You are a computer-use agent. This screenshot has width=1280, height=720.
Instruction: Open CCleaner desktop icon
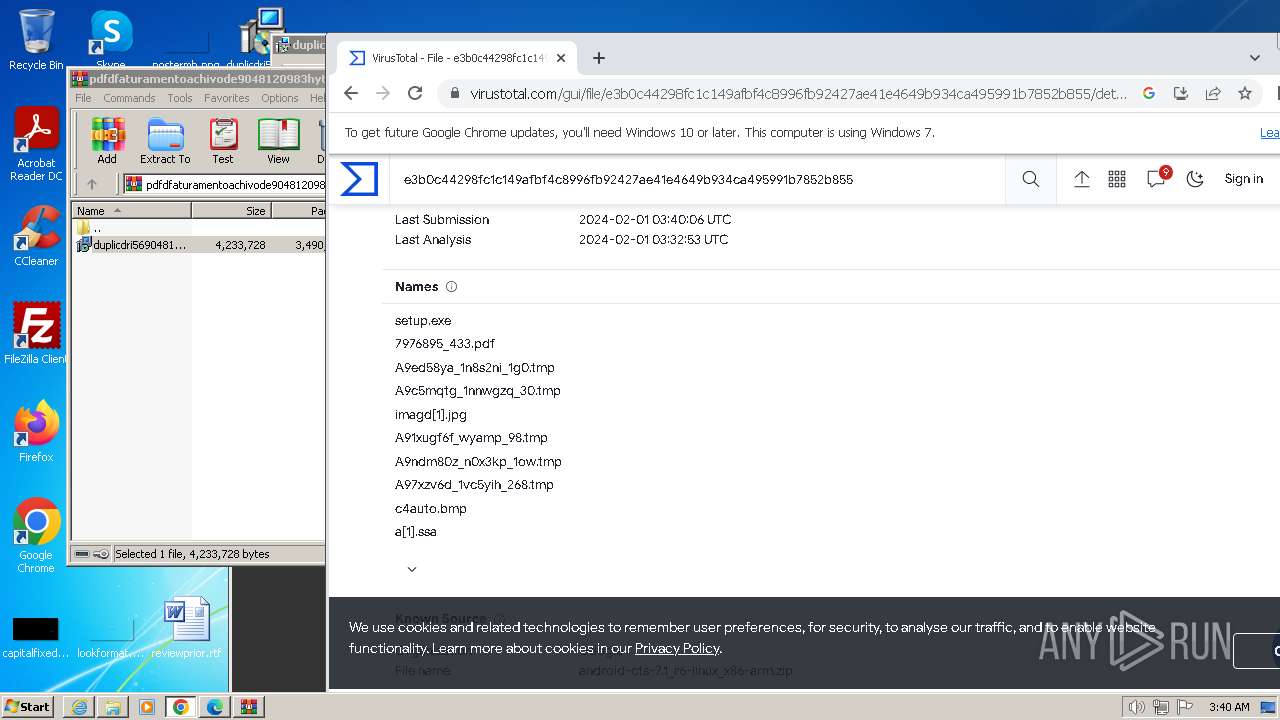pyautogui.click(x=36, y=236)
